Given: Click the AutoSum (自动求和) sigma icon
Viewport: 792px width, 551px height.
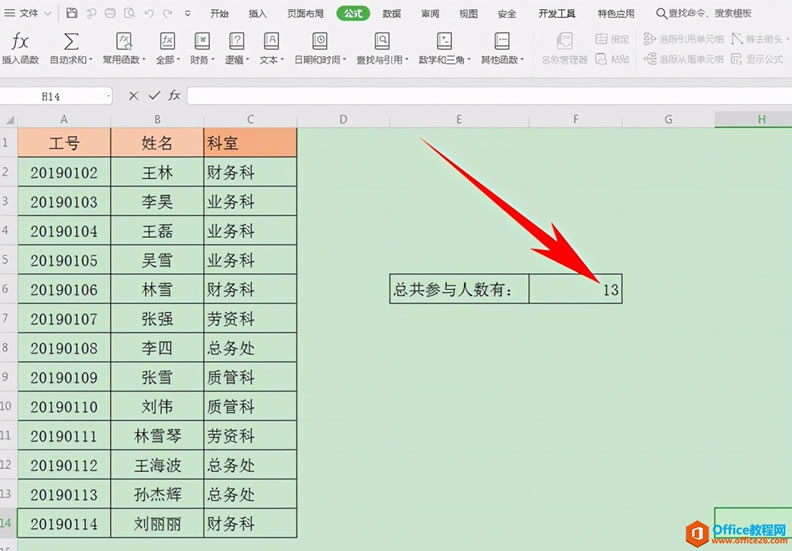Looking at the screenshot, I should [71, 41].
